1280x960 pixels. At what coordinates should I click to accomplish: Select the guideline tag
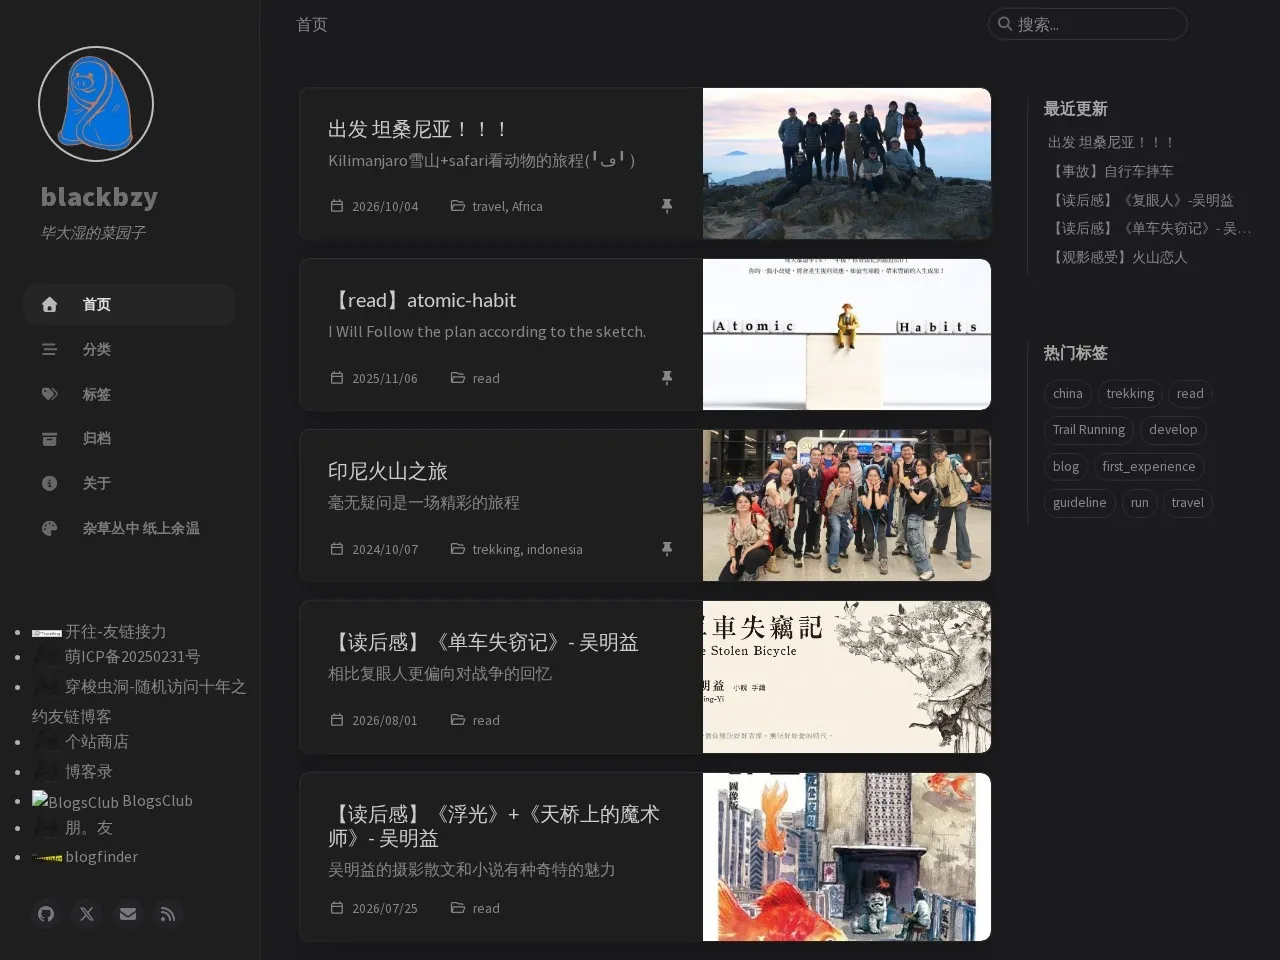[1079, 503]
